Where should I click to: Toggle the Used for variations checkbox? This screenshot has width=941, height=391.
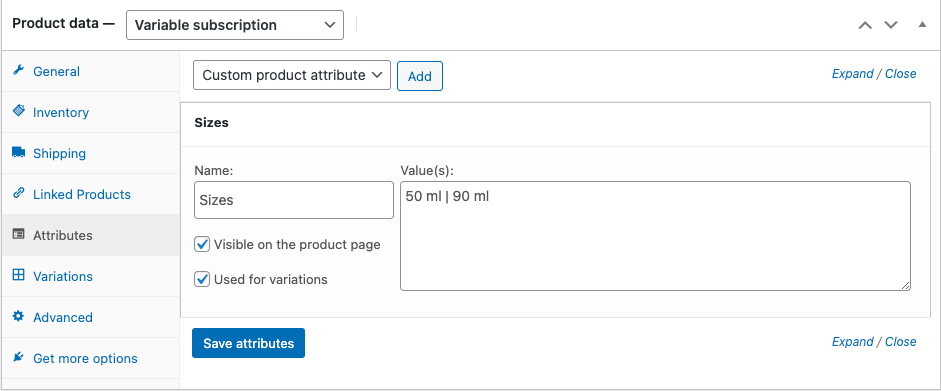coord(202,279)
